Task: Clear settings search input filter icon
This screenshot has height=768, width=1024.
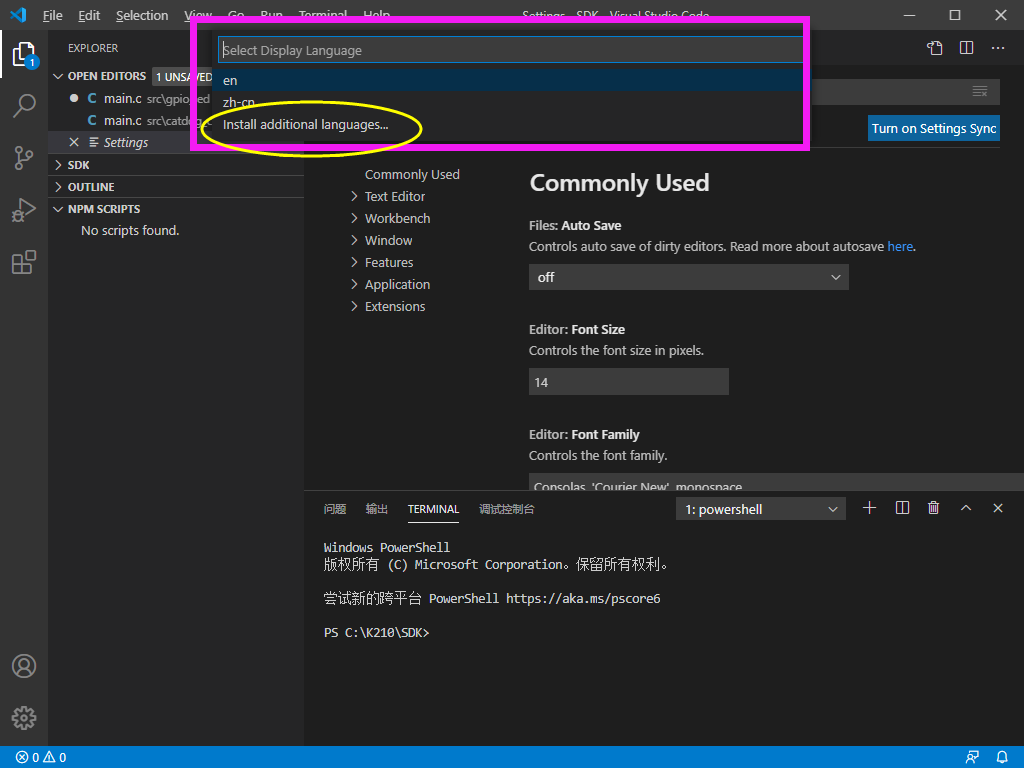Action: tap(980, 91)
